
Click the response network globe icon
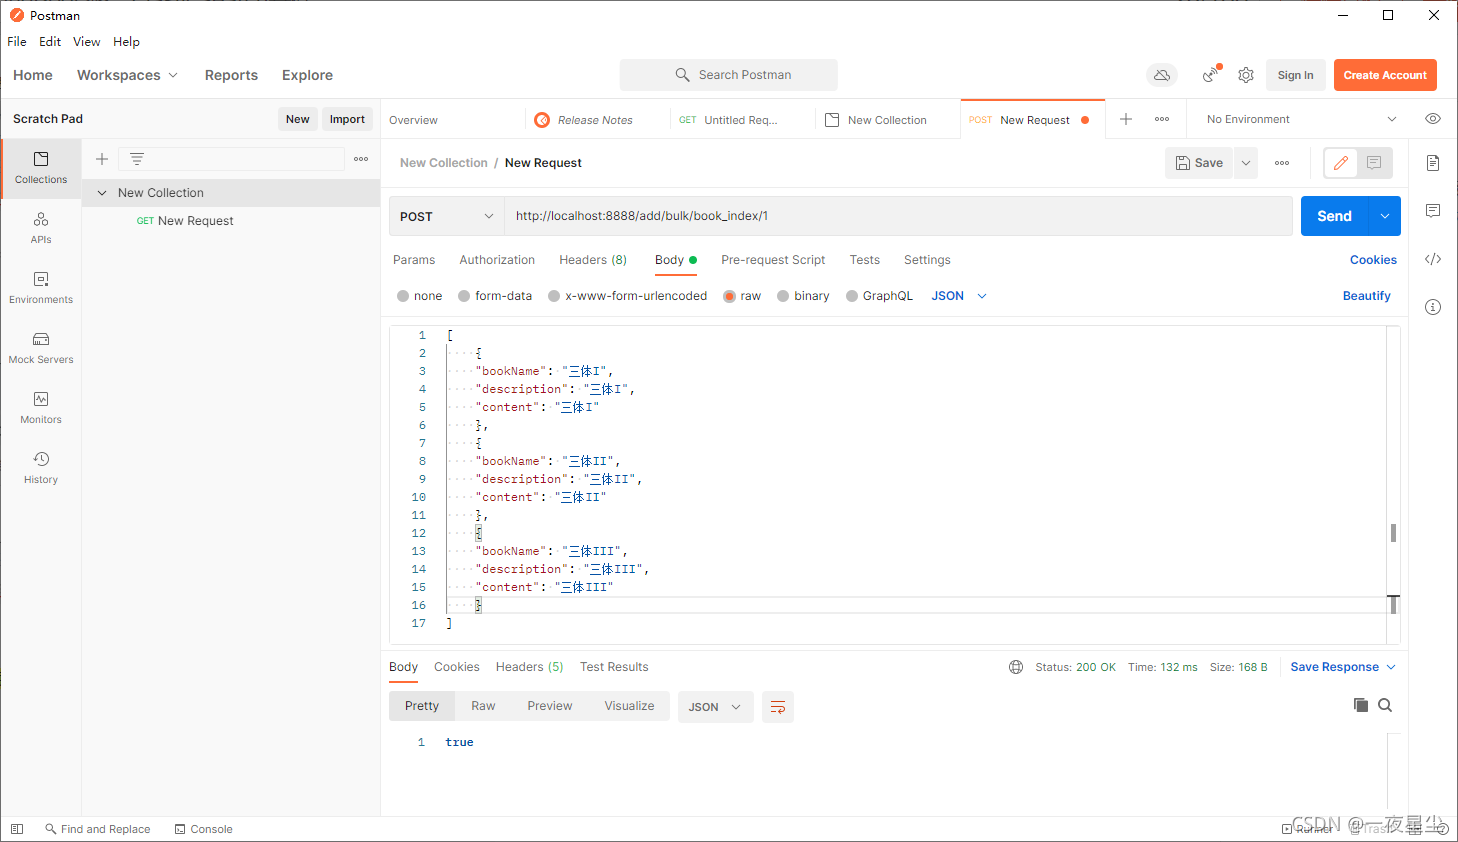(1016, 667)
